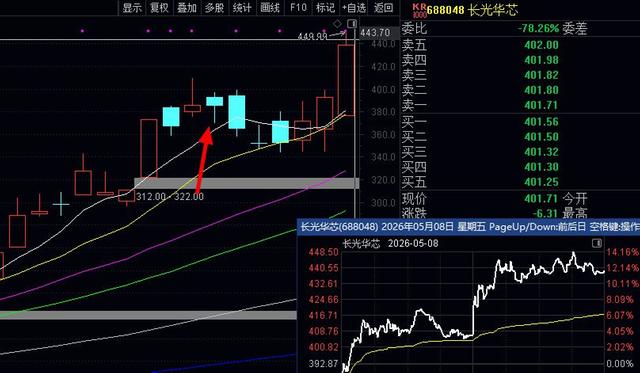Viewport: 640px width, 373px height.
Task: Click the 现价 current price label
Action: 414,199
